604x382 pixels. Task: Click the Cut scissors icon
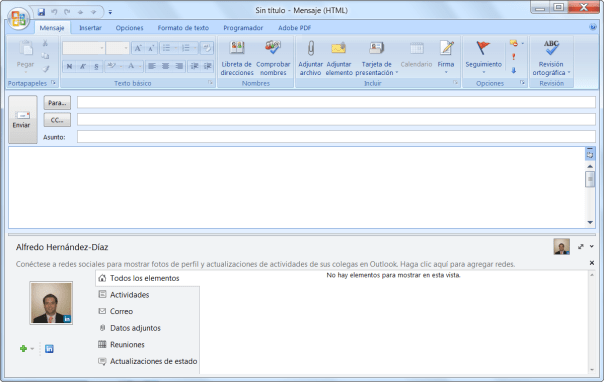(x=45, y=43)
